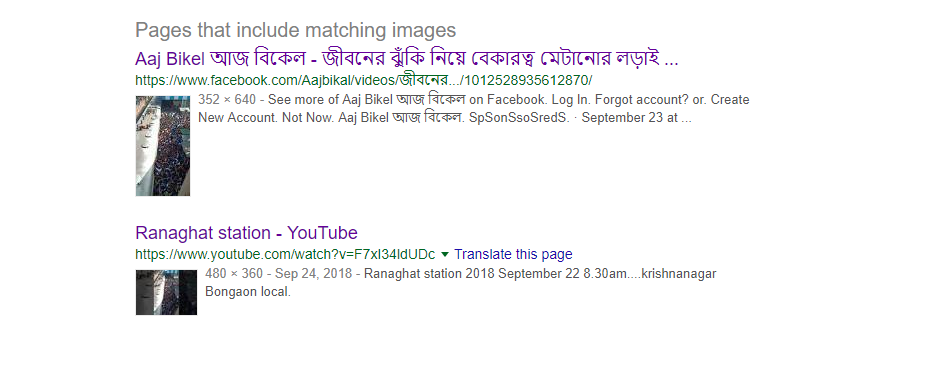Expand the green arrow beside the YouTube URL

tap(444, 254)
